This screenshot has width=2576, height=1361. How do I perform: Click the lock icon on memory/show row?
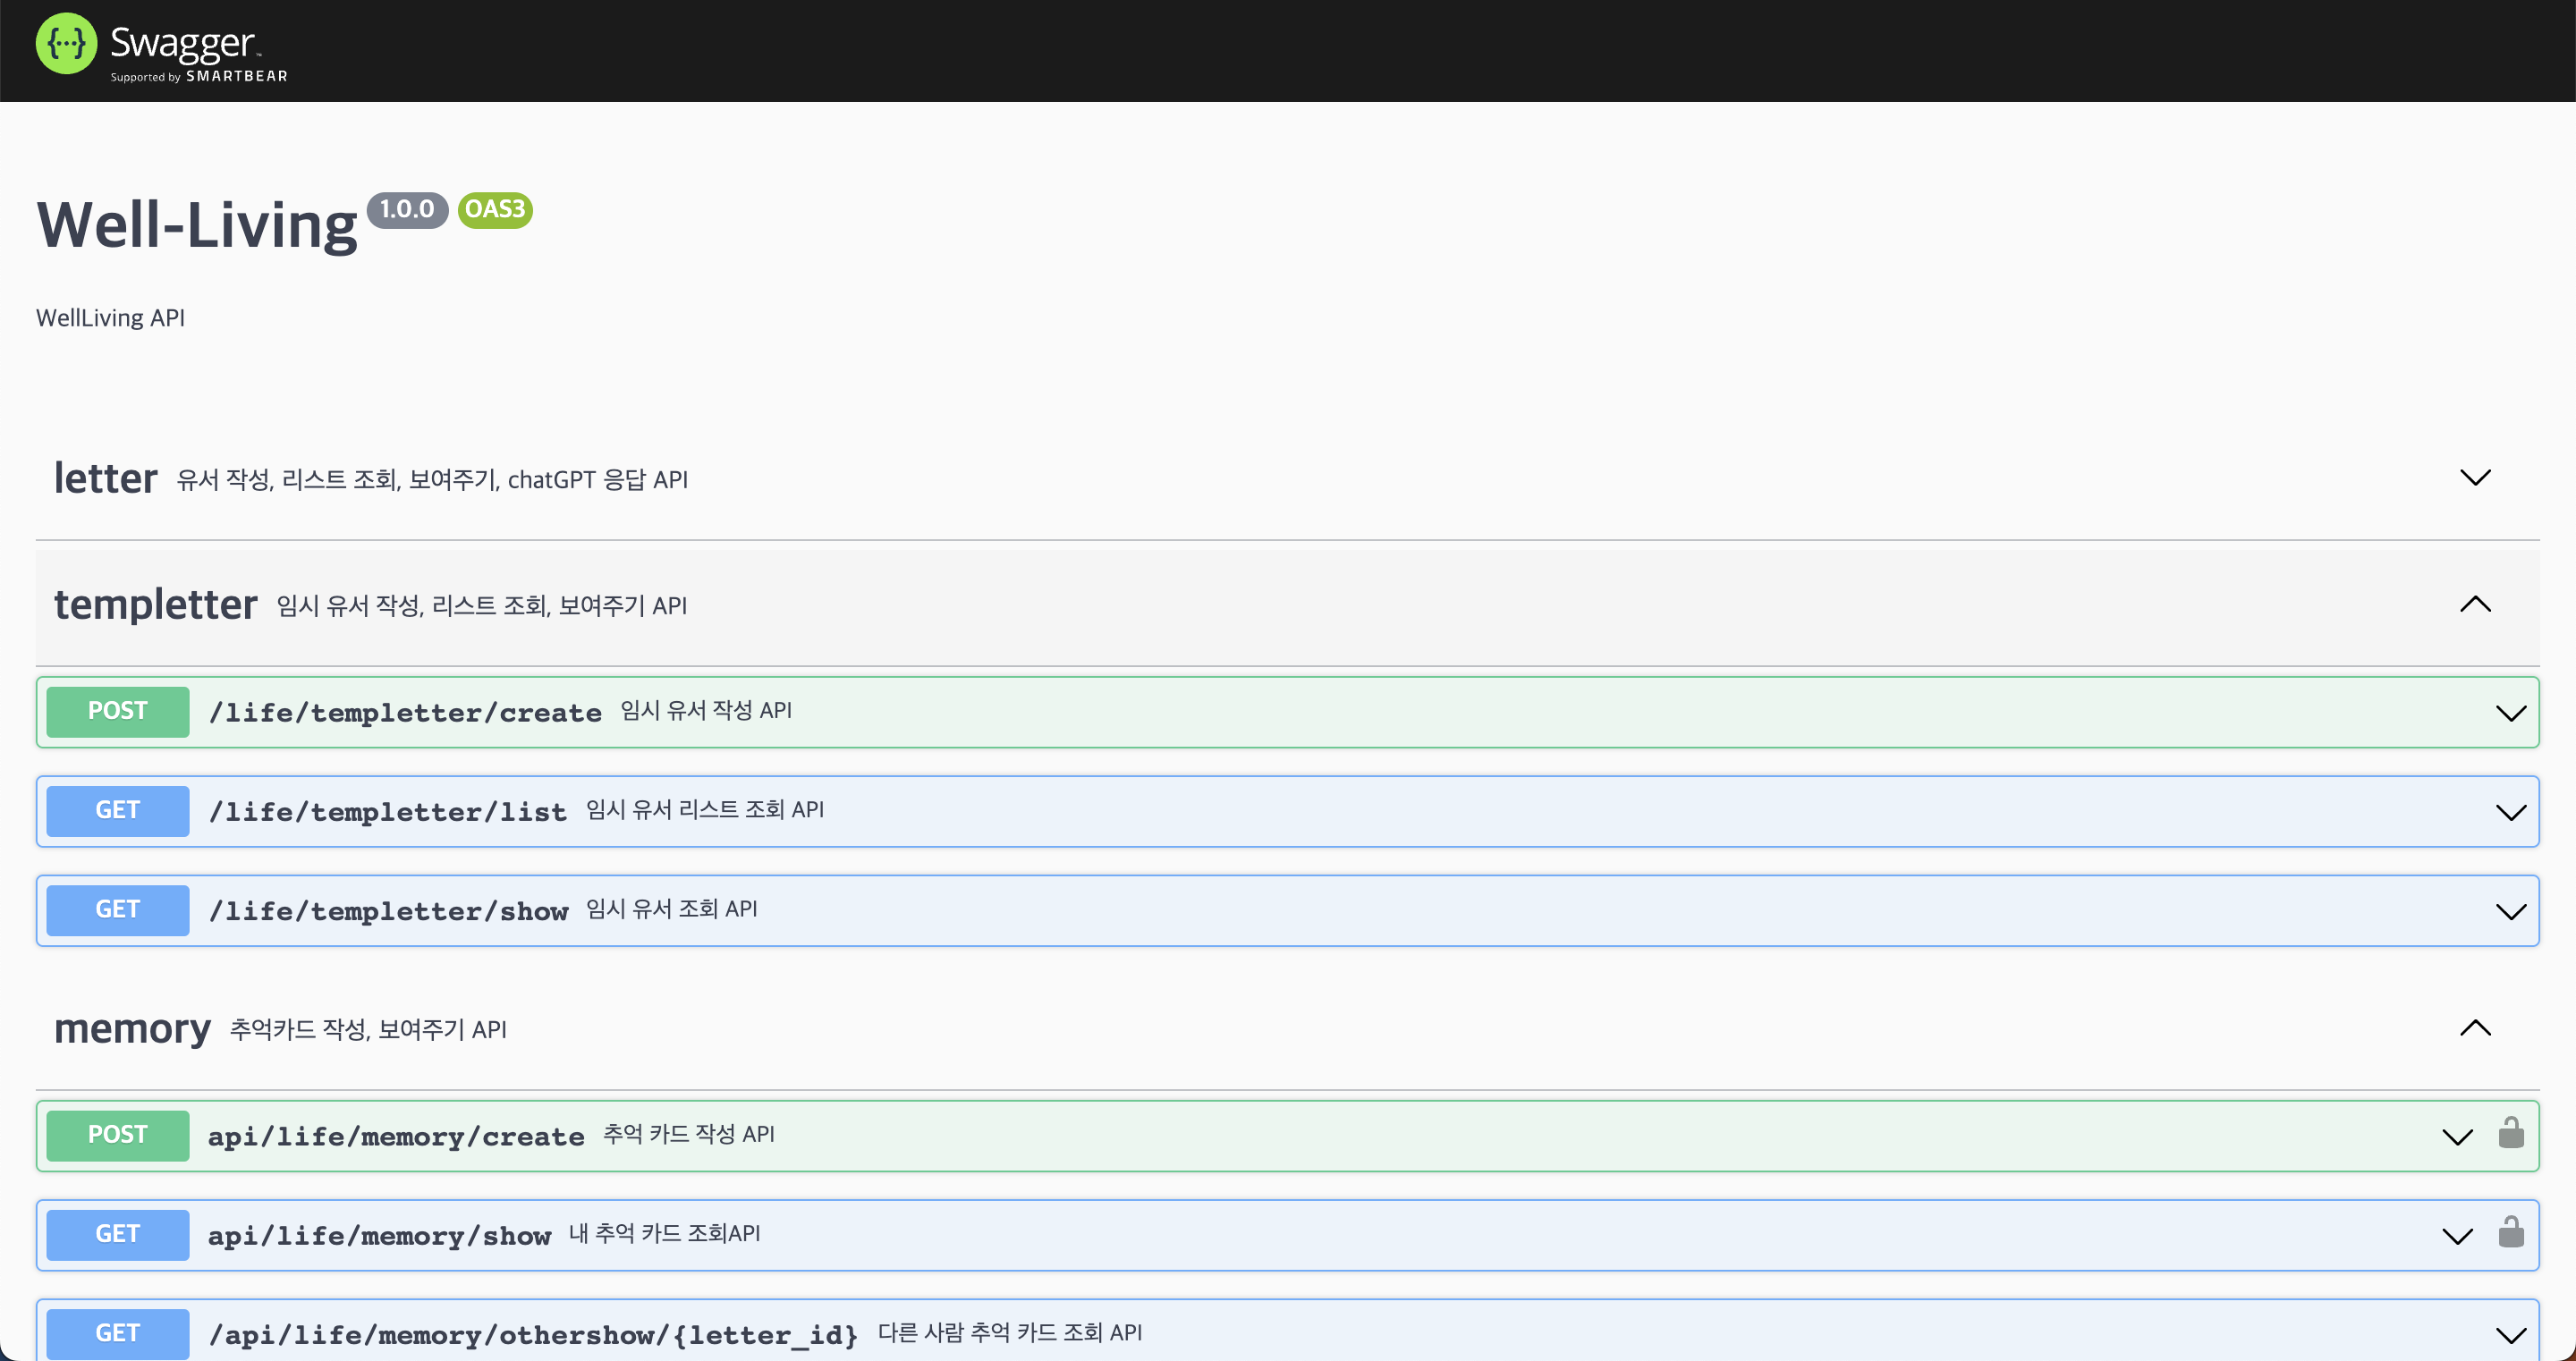coord(2511,1233)
